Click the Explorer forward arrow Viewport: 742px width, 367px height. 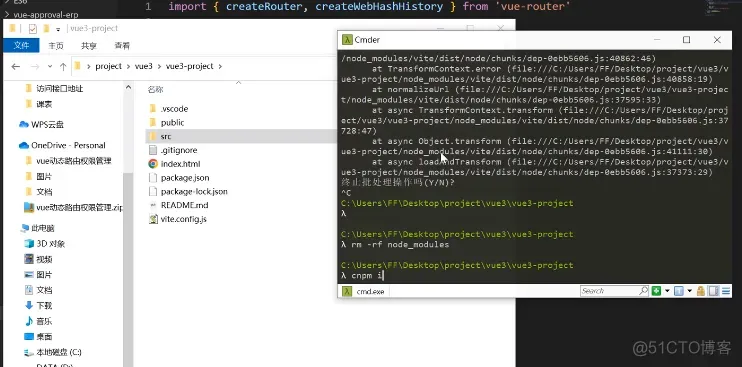35,67
